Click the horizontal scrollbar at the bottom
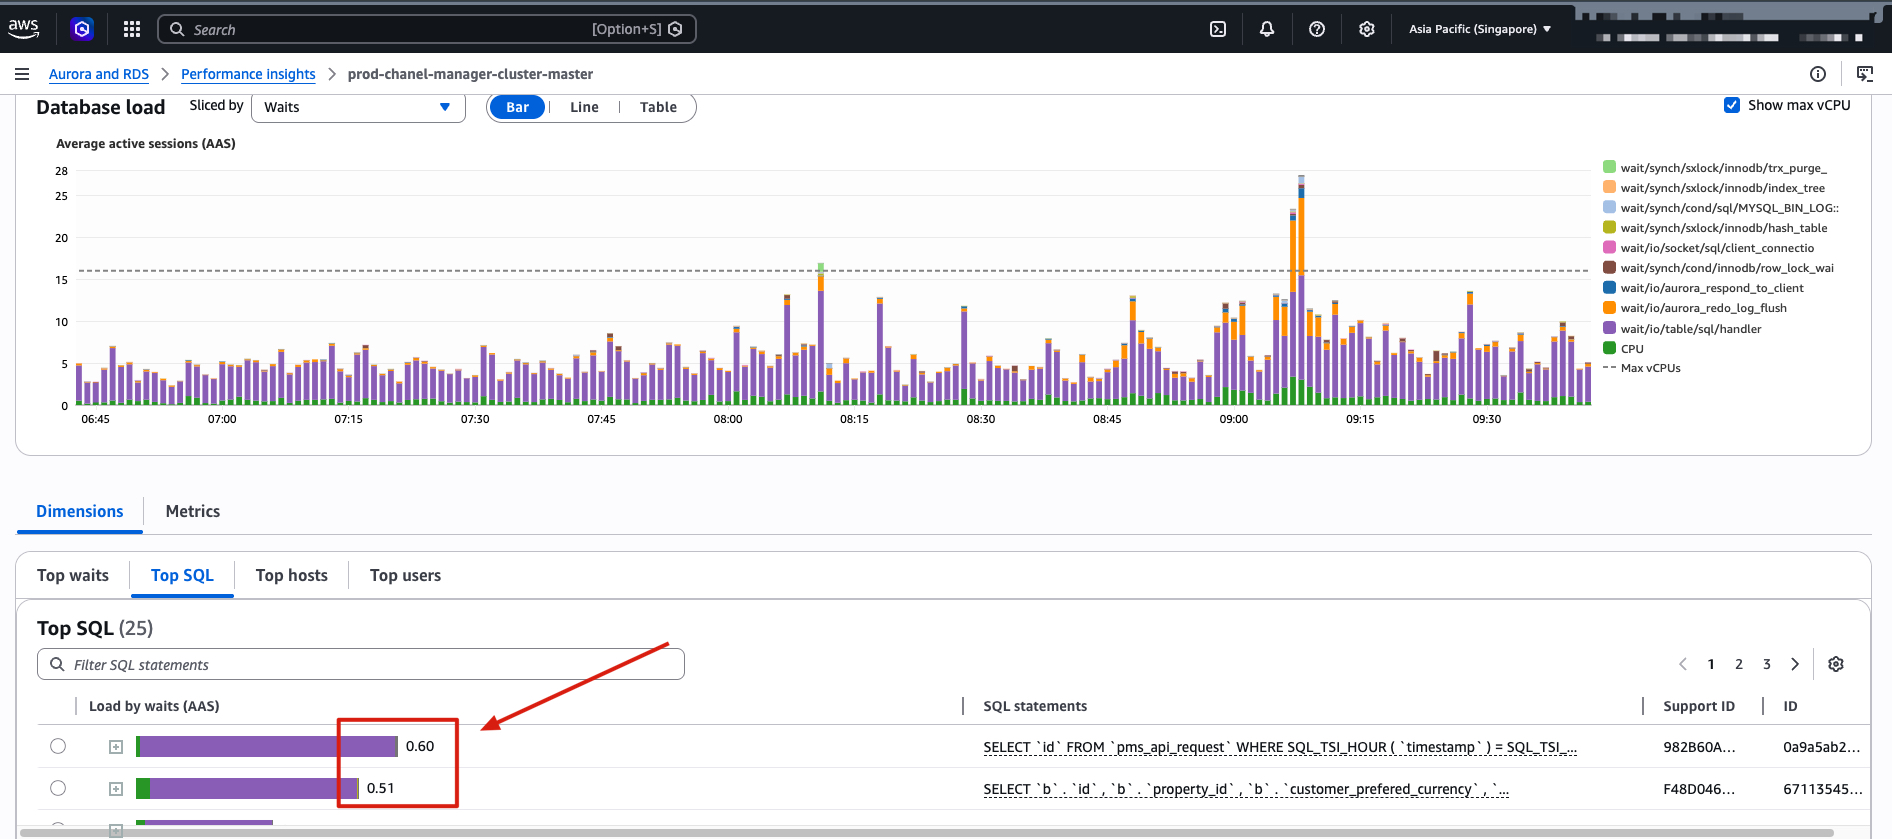Image resolution: width=1892 pixels, height=839 pixels. tap(926, 832)
